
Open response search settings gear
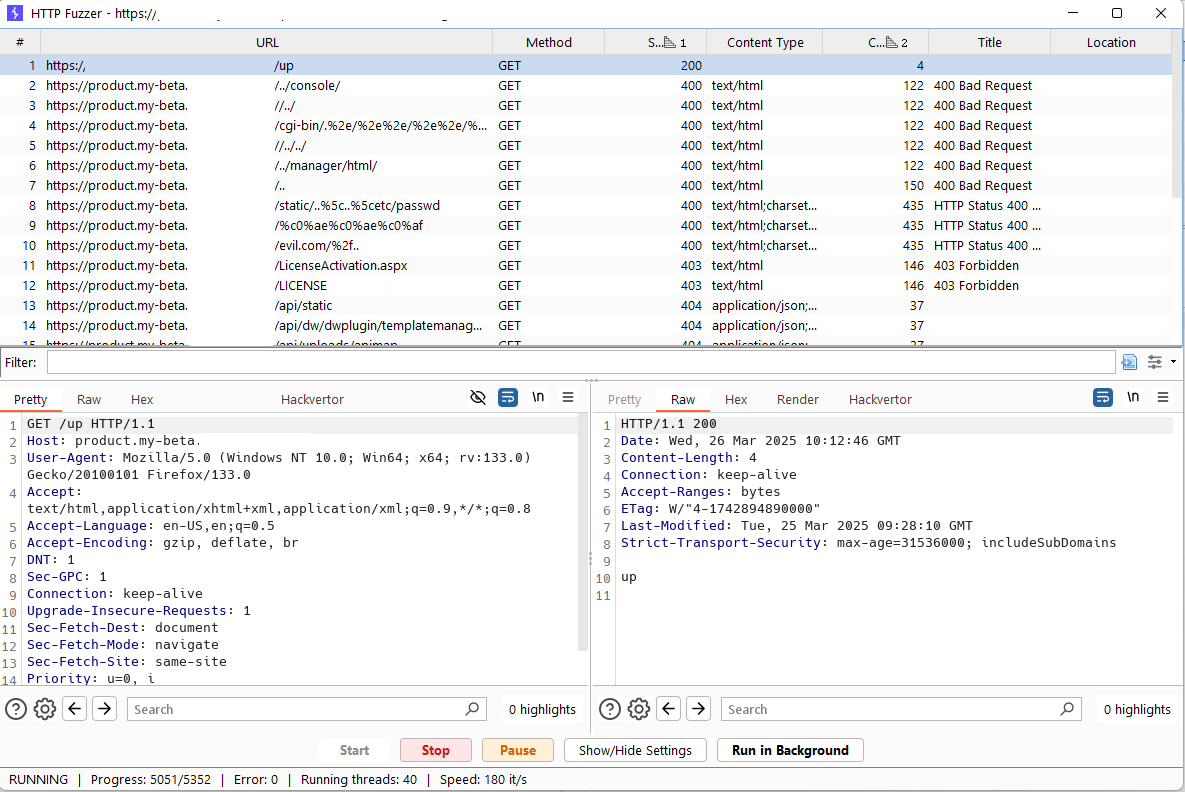tap(639, 709)
